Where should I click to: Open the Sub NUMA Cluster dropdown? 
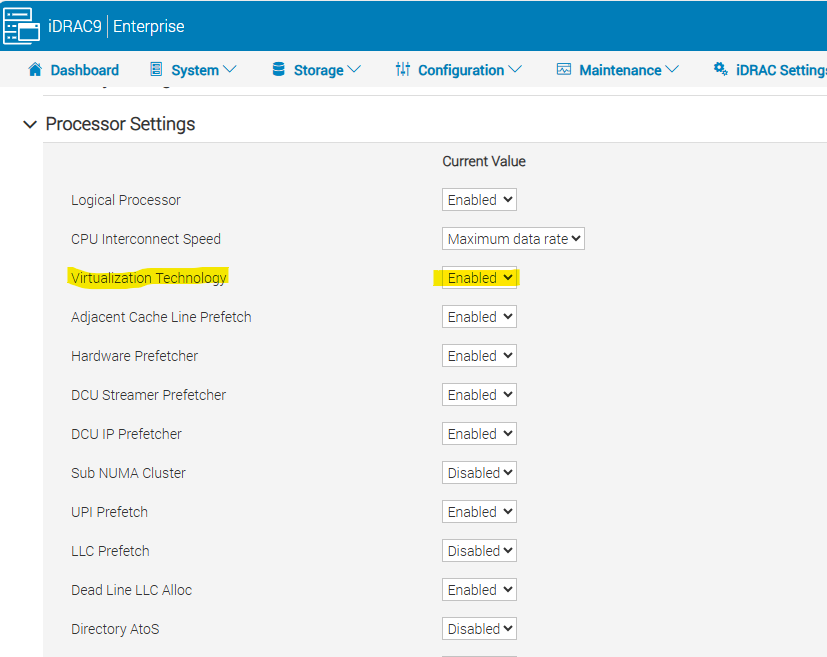pyautogui.click(x=478, y=472)
